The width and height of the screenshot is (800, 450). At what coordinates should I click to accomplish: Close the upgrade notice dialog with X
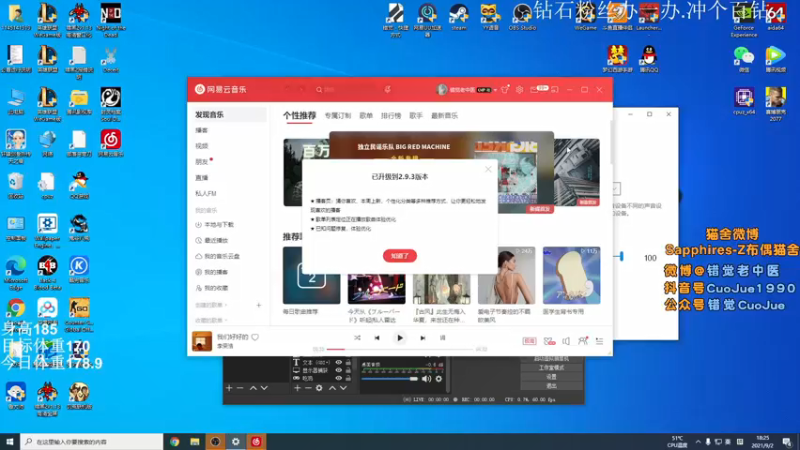click(488, 169)
